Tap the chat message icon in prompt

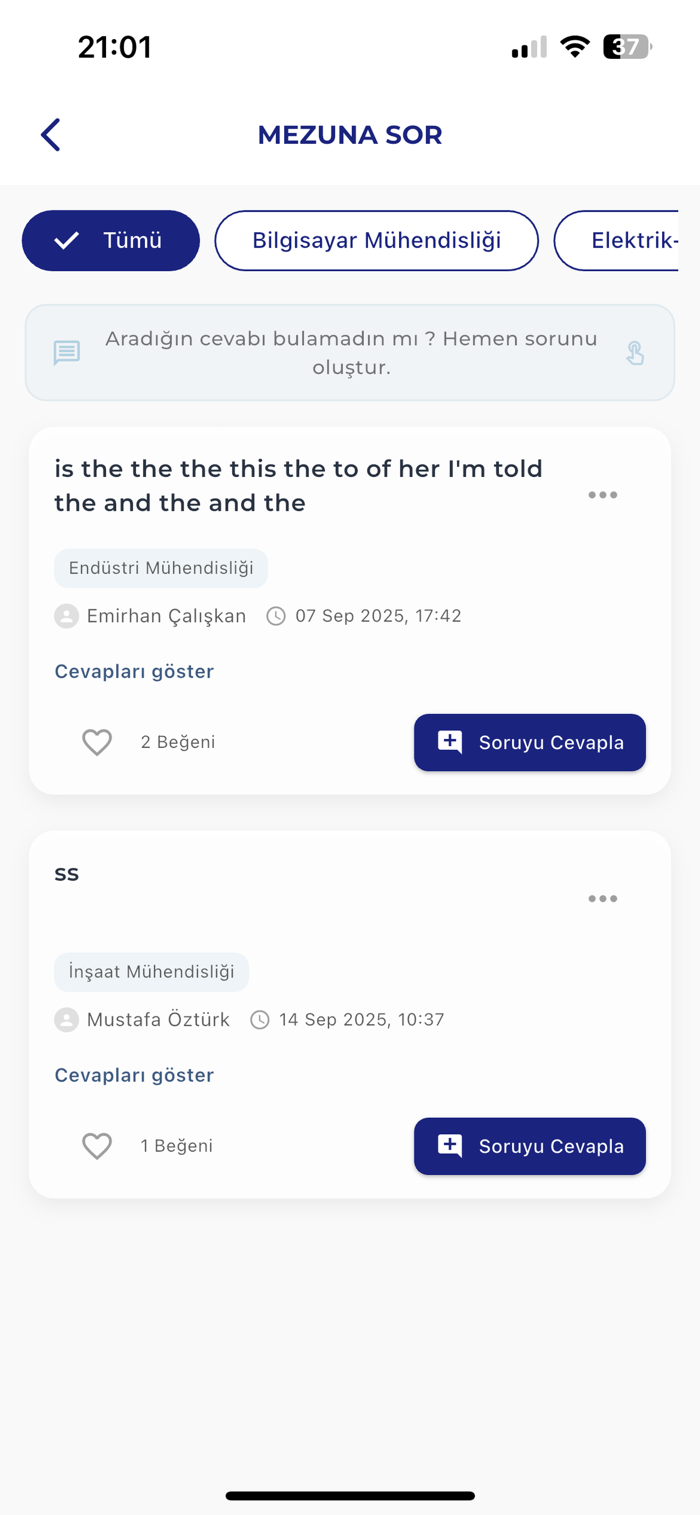click(x=67, y=353)
